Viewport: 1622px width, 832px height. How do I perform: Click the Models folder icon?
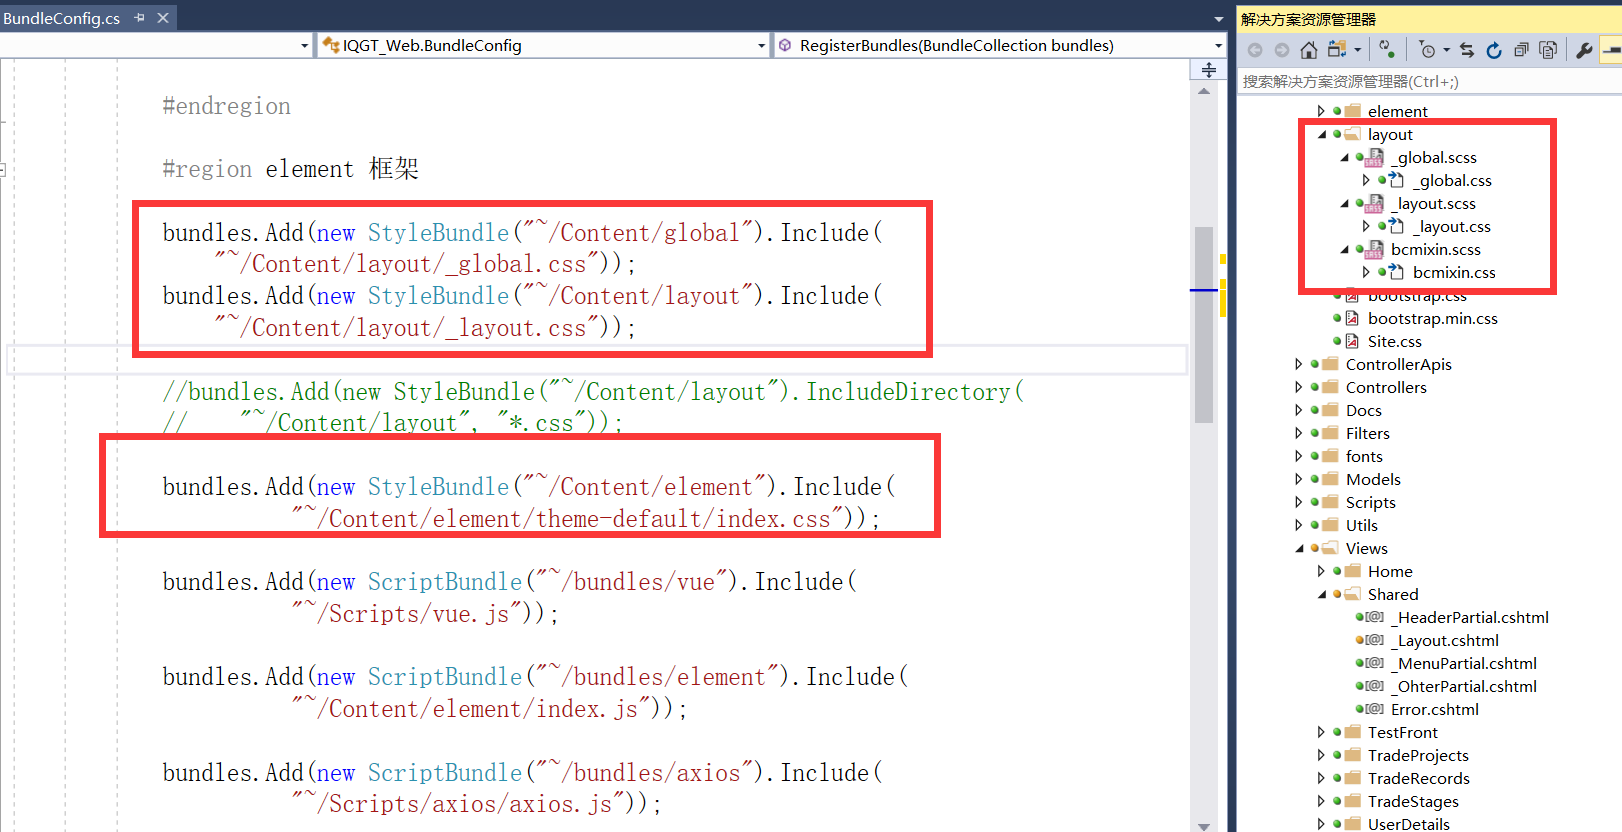tap(1330, 479)
